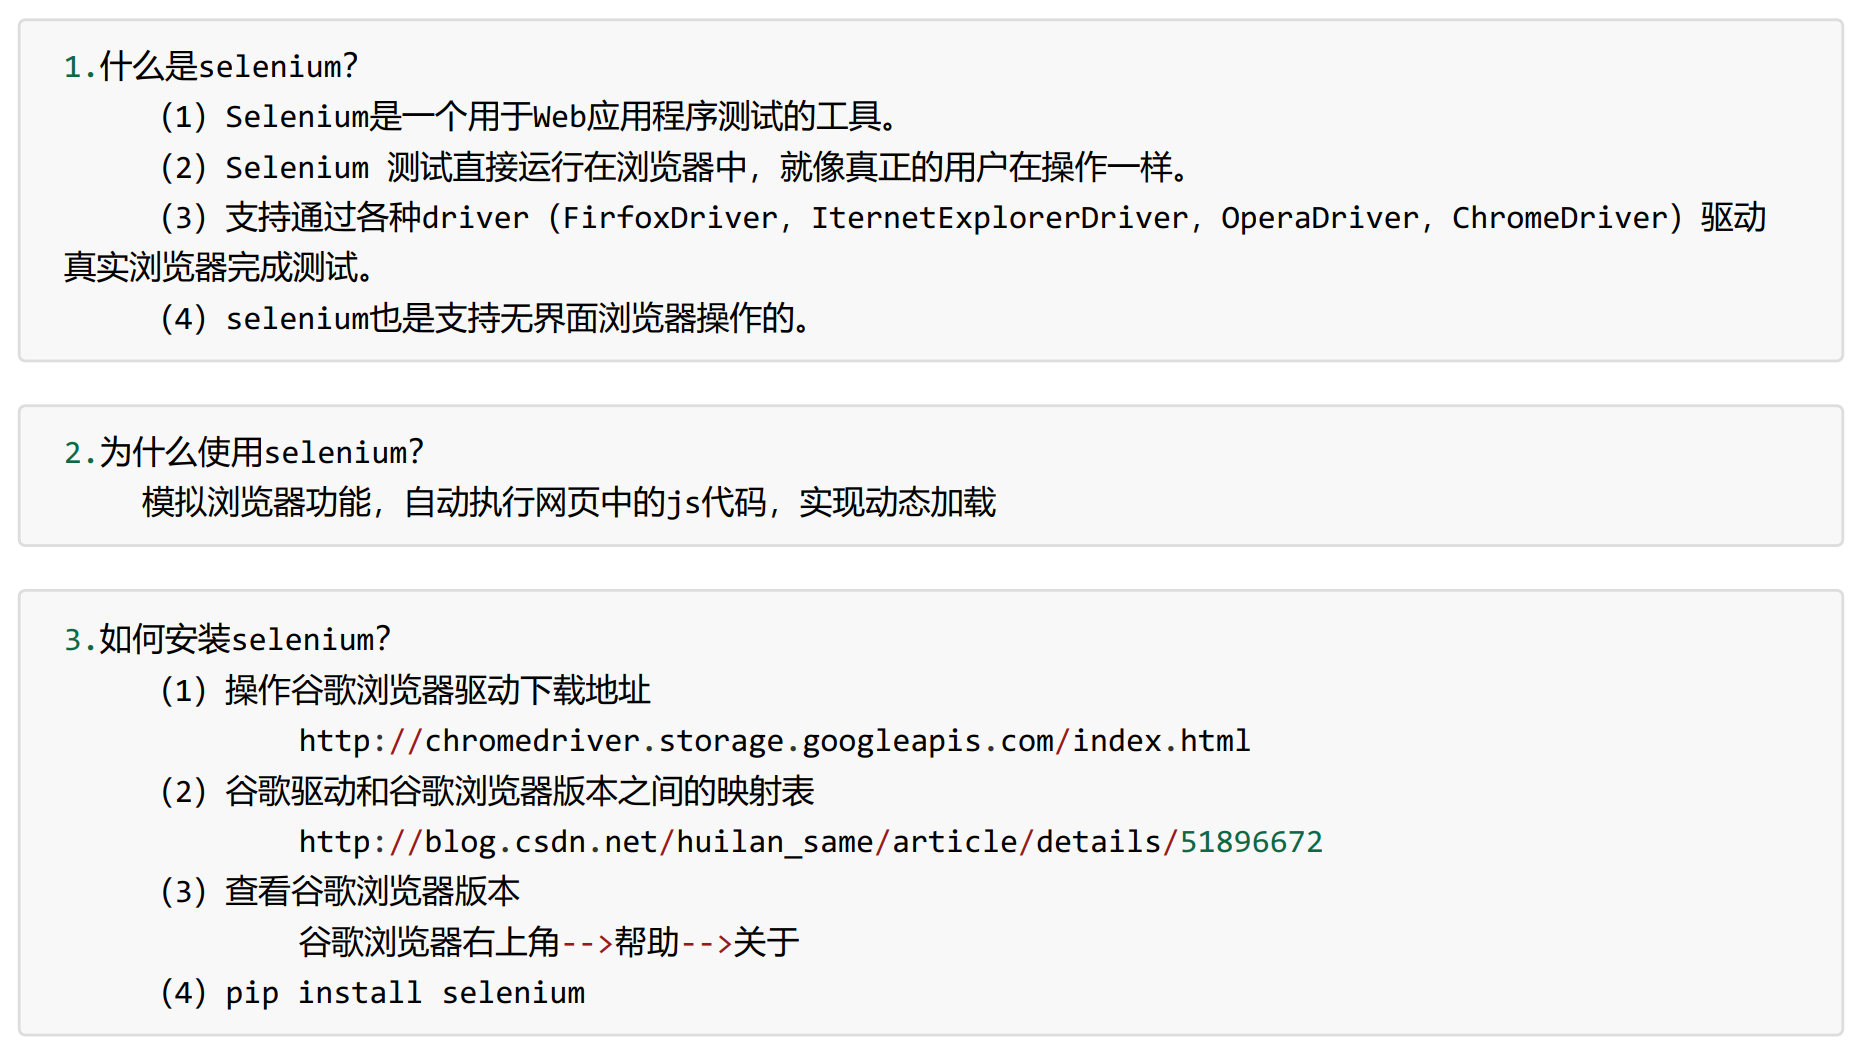Click the text '查看谷歌浏览器版本'
Screen dimensions: 1858x1050
click(372, 892)
